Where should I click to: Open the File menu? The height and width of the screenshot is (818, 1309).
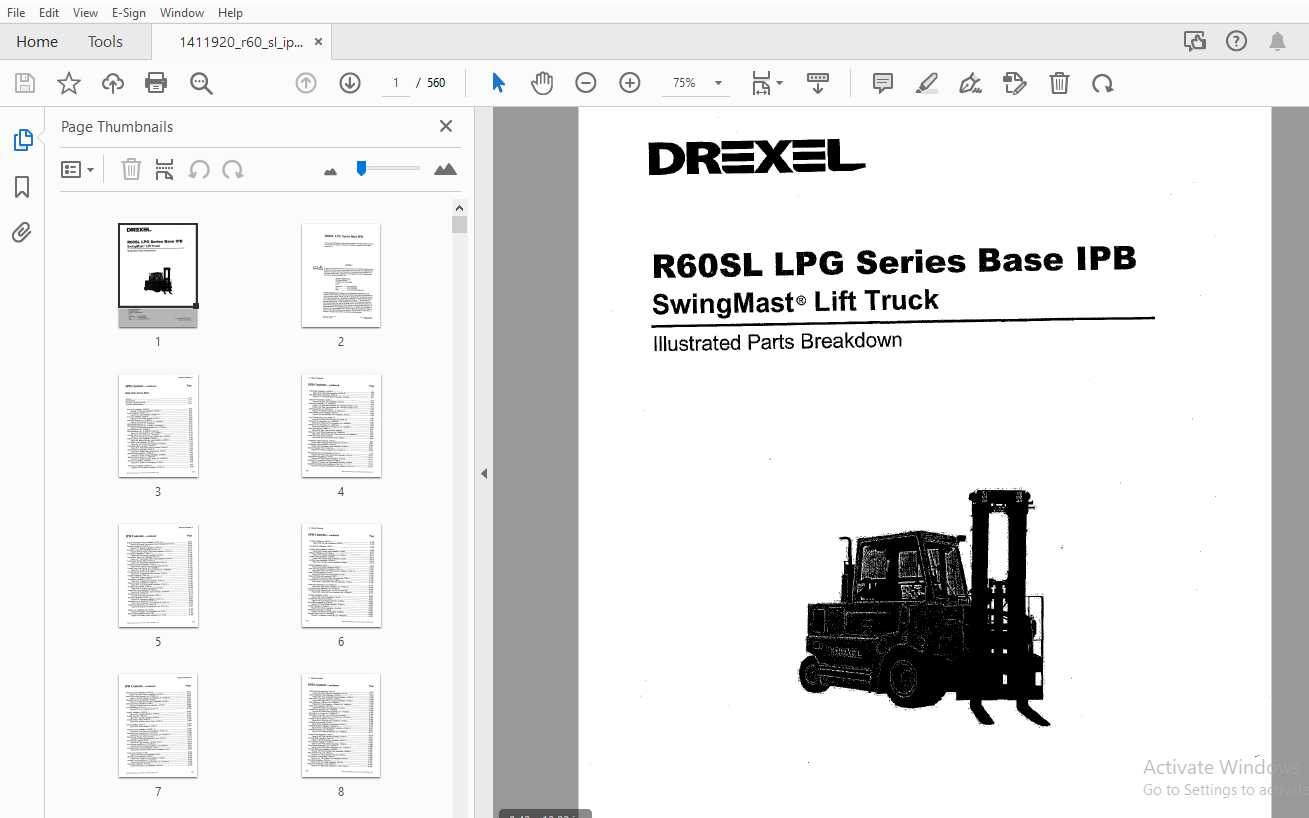coord(16,12)
